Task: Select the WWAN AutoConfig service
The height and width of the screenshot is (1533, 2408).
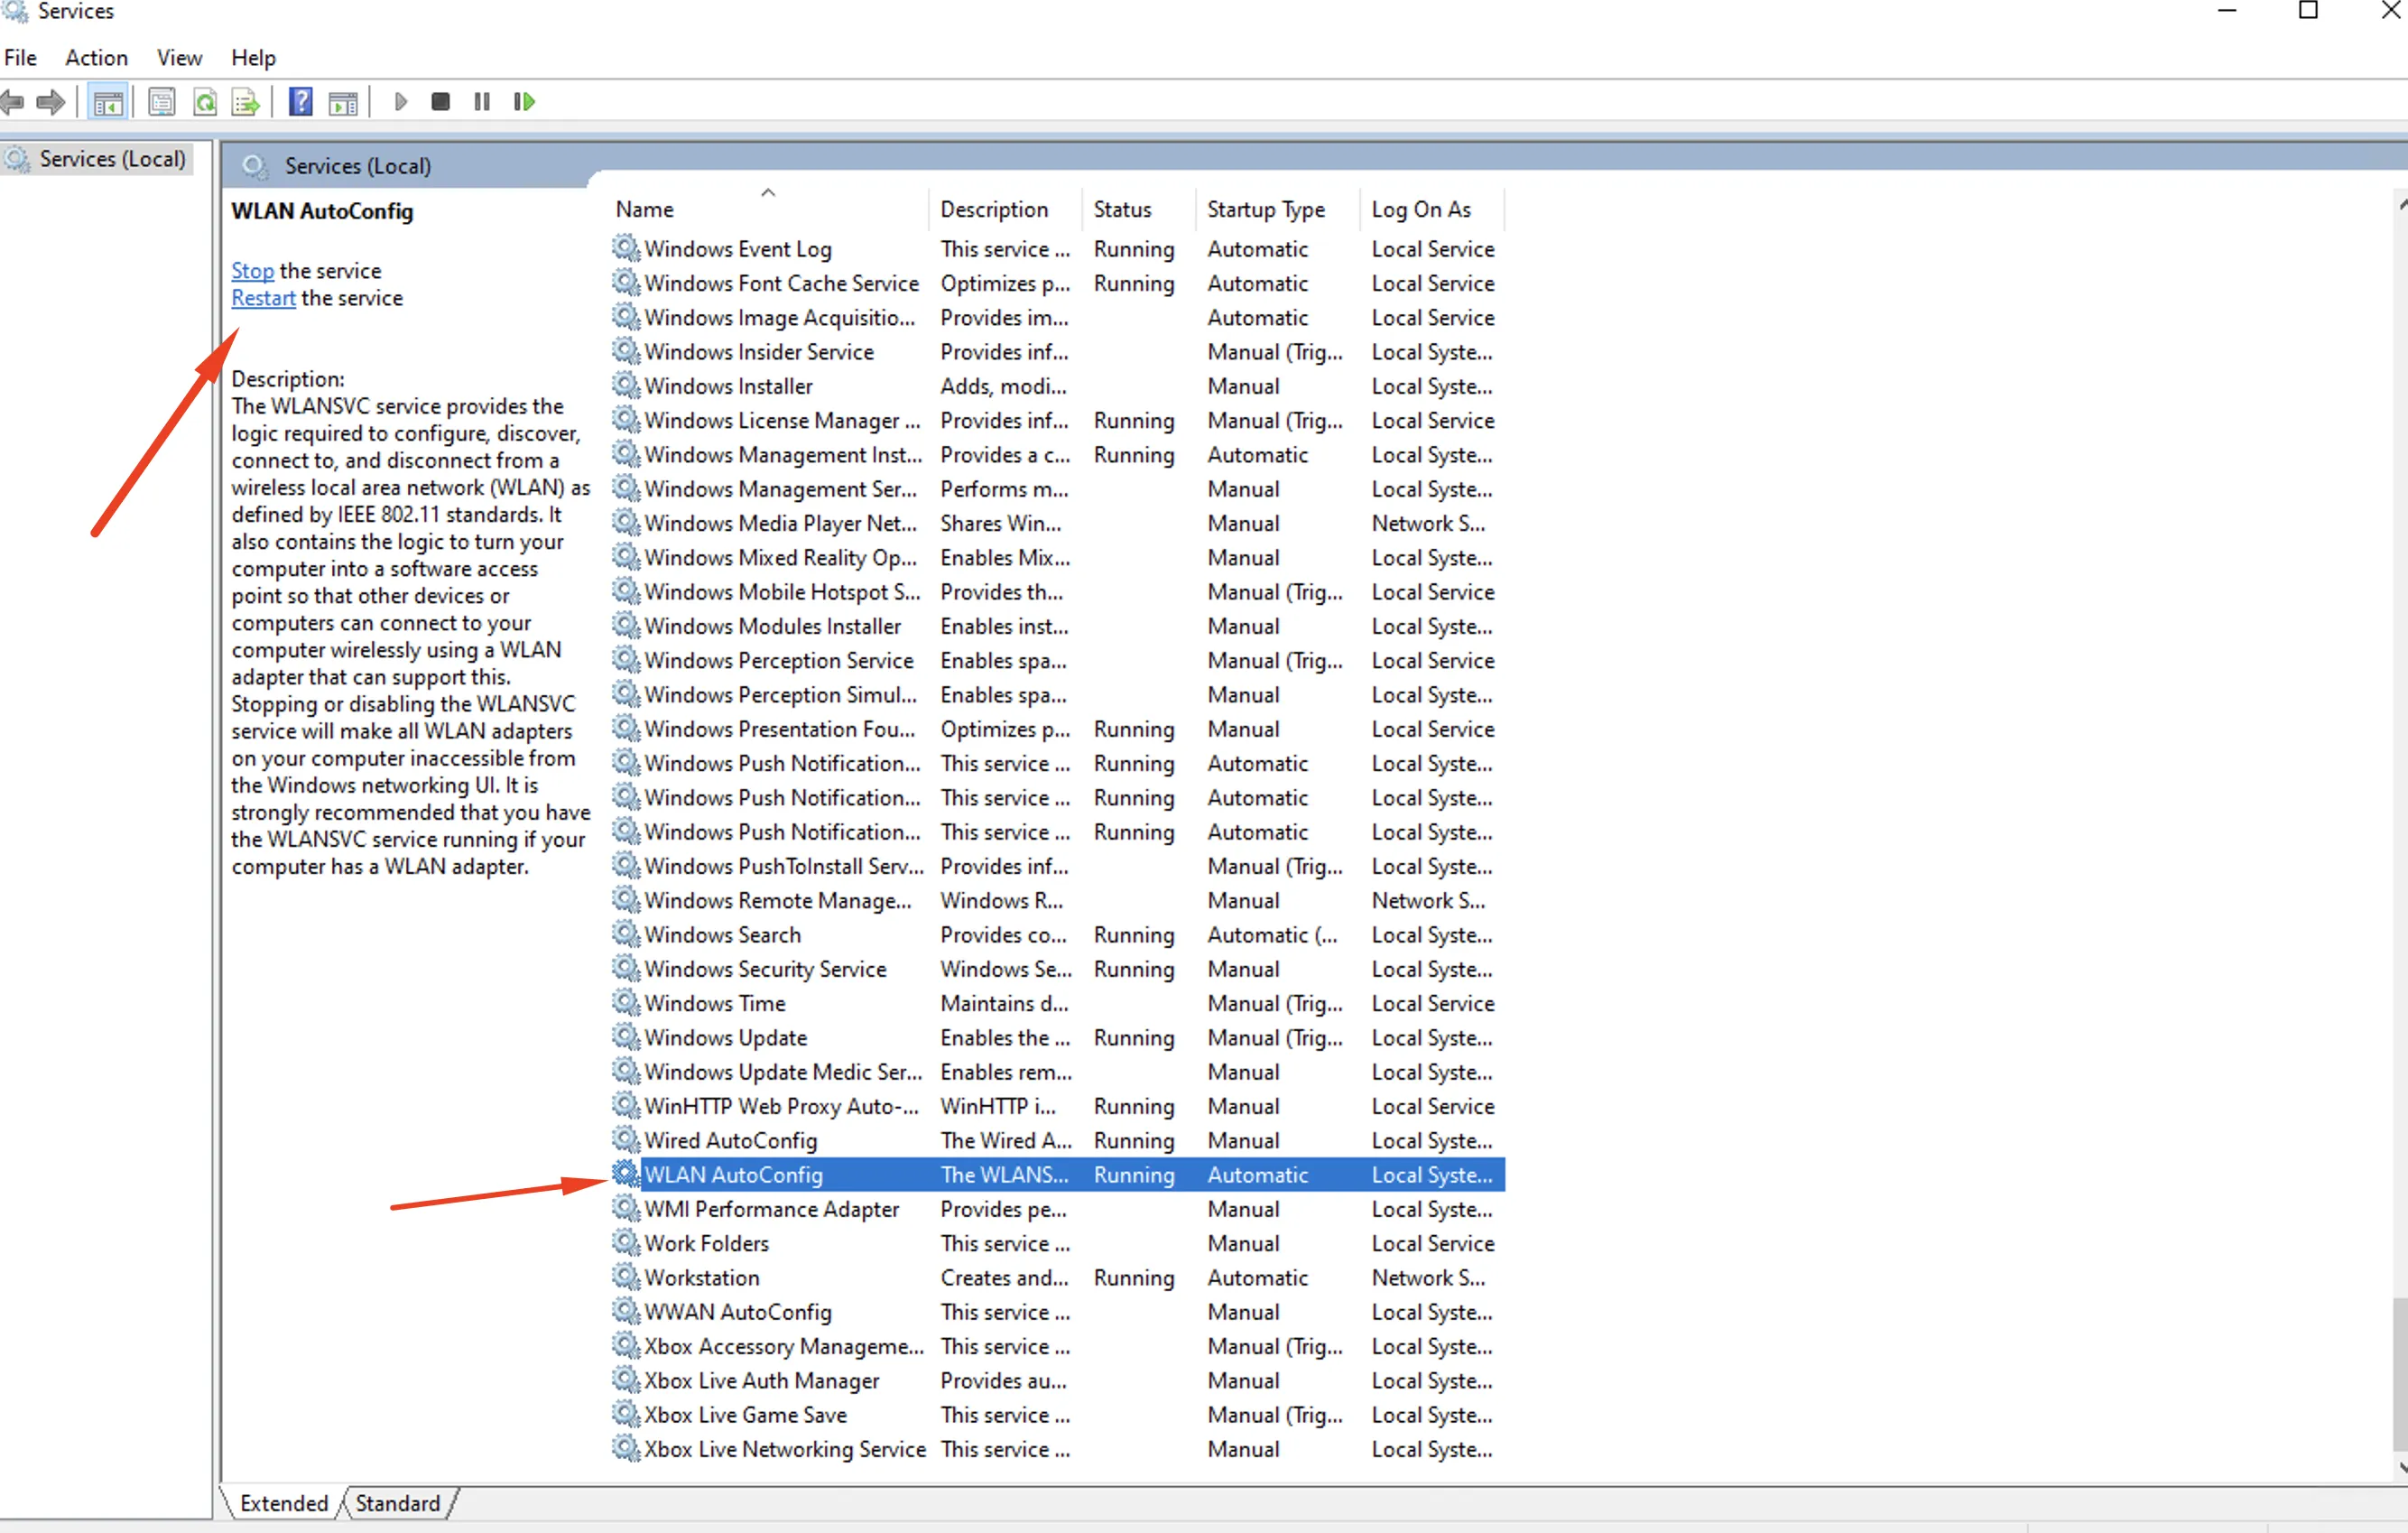Action: pyautogui.click(x=1058, y=1312)
